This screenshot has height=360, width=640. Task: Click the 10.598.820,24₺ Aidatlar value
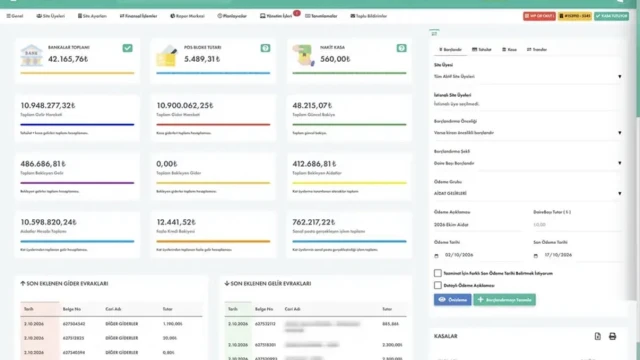49,222
